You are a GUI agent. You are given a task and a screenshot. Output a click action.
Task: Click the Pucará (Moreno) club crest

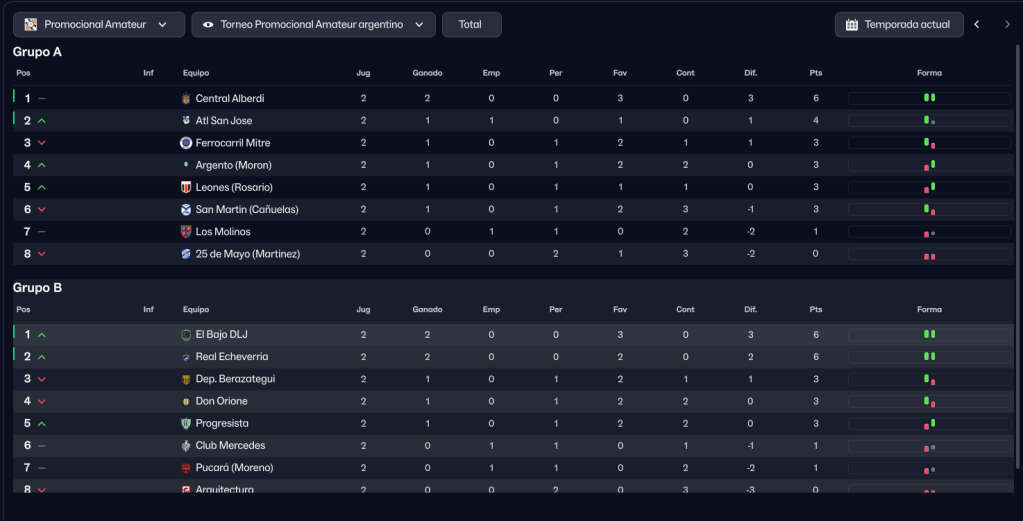[185, 468]
